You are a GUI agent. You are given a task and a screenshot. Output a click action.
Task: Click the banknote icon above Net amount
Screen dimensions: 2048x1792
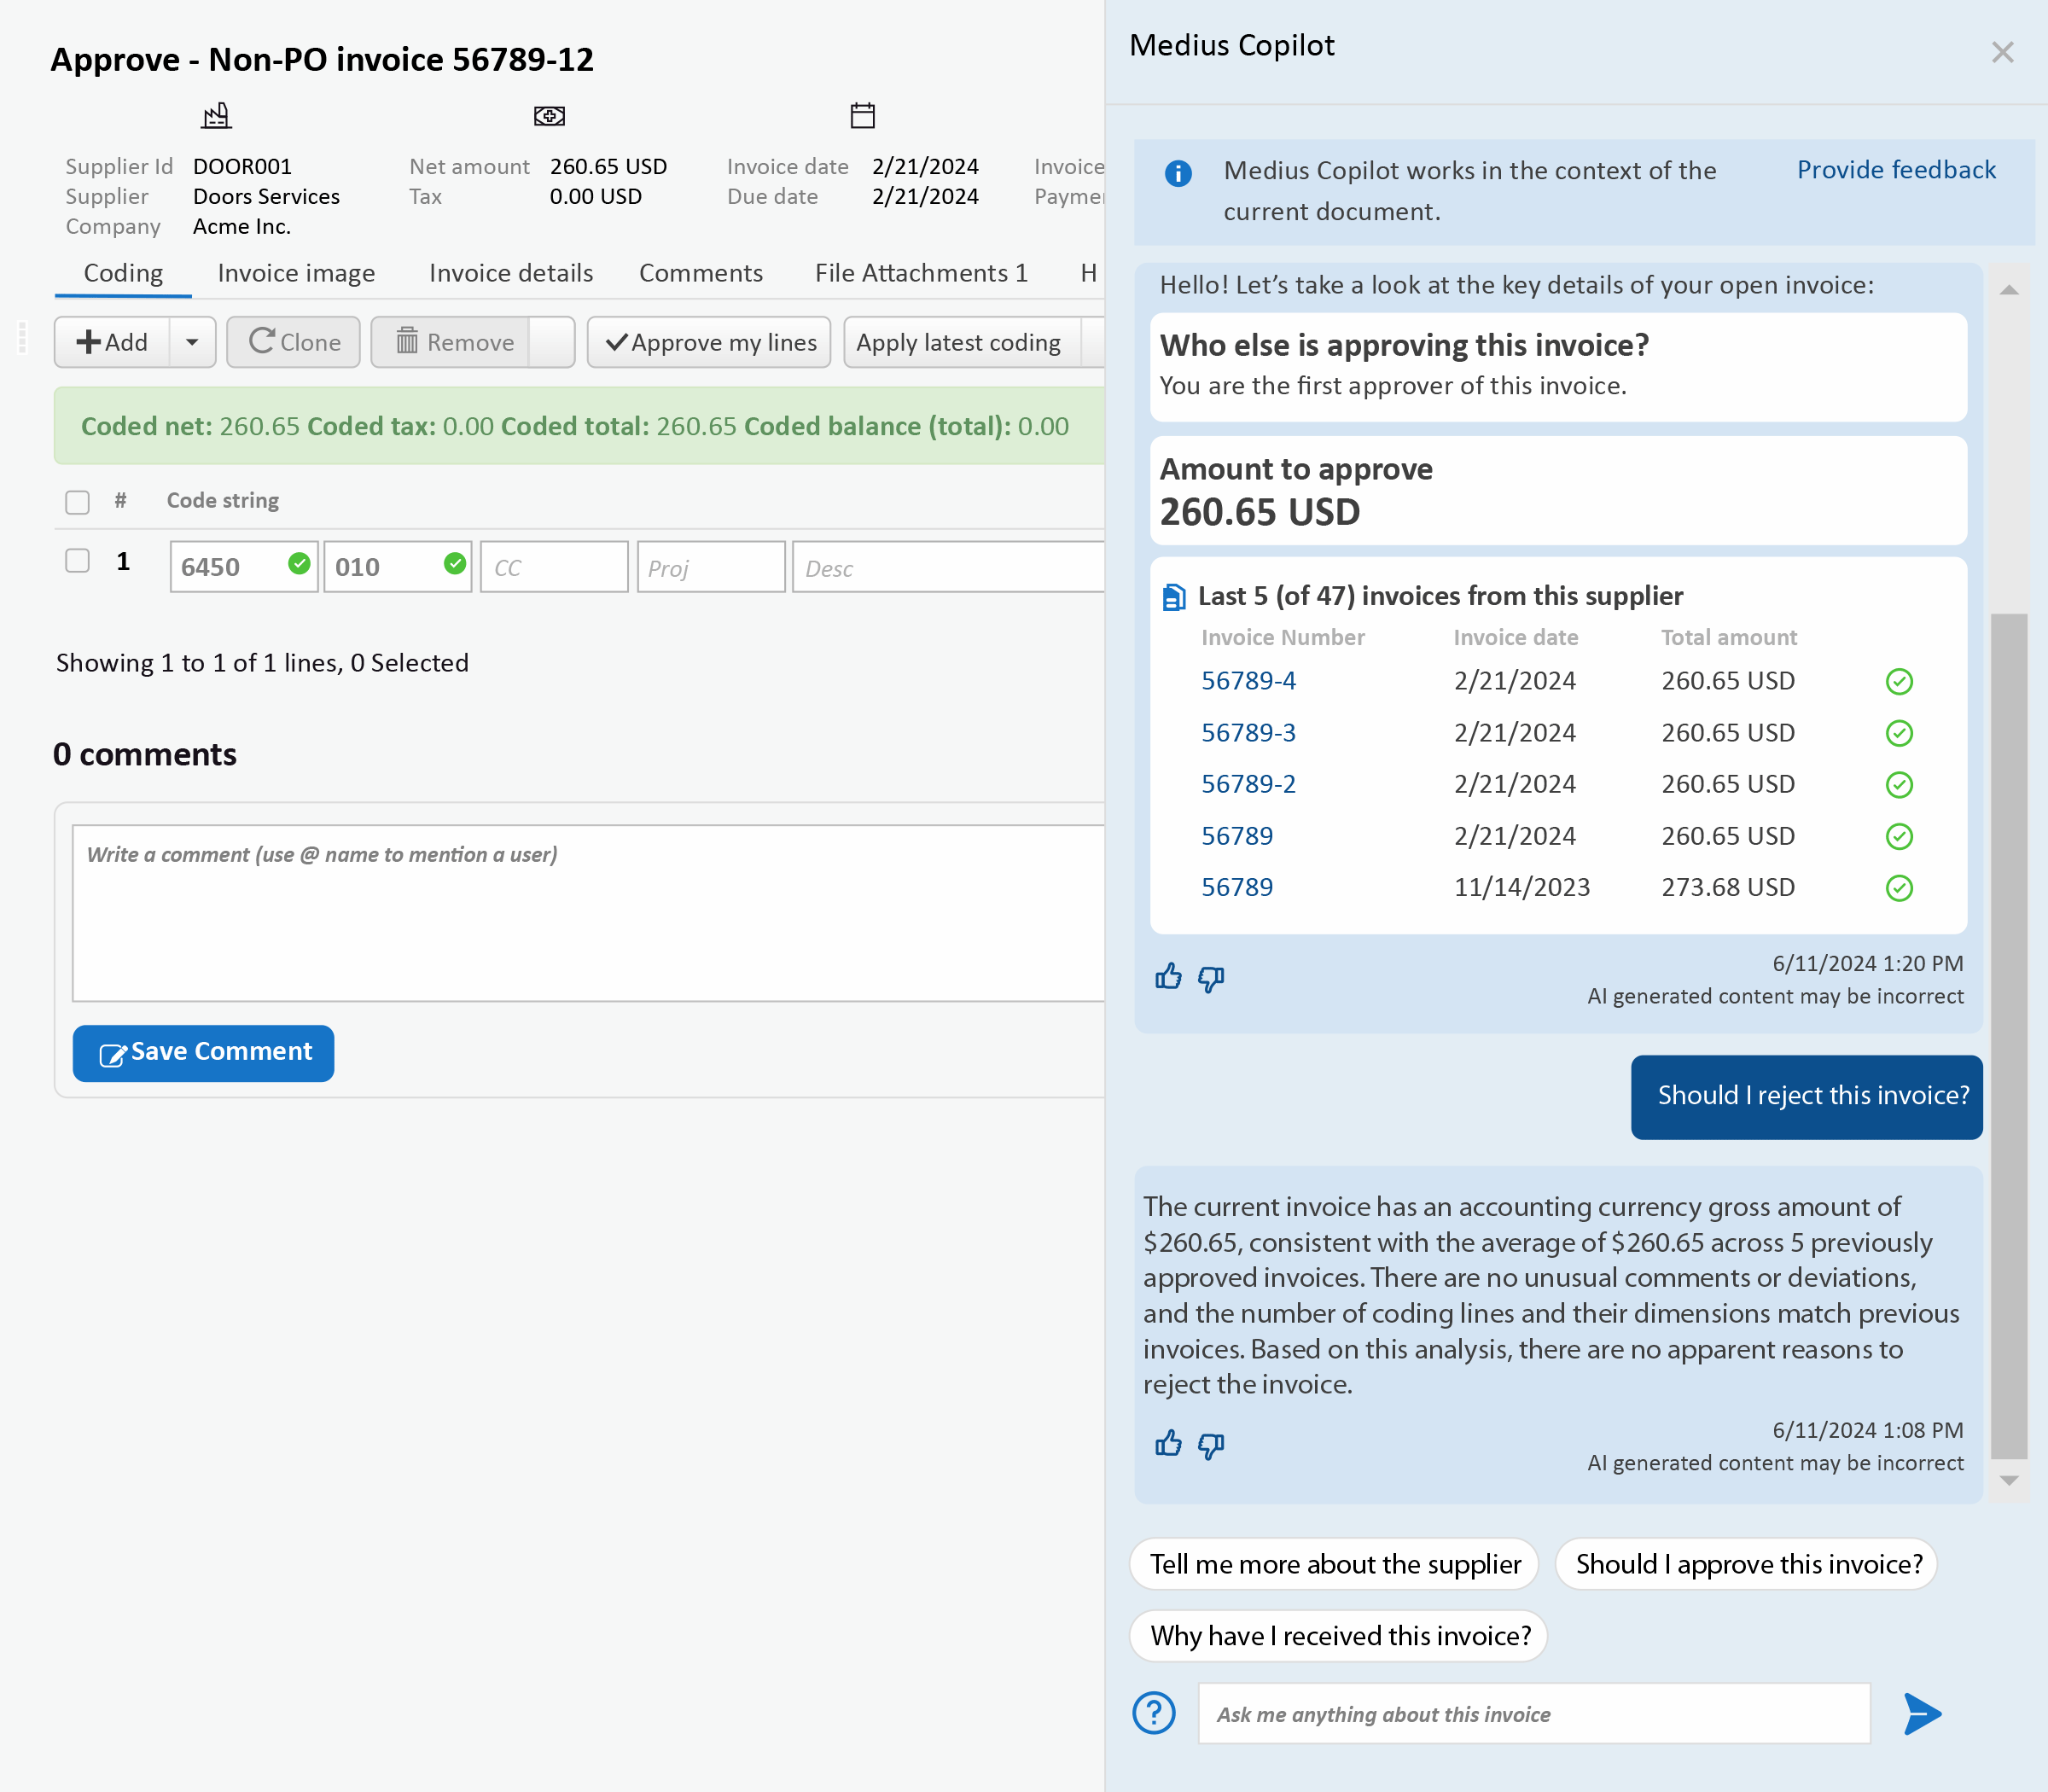[548, 115]
